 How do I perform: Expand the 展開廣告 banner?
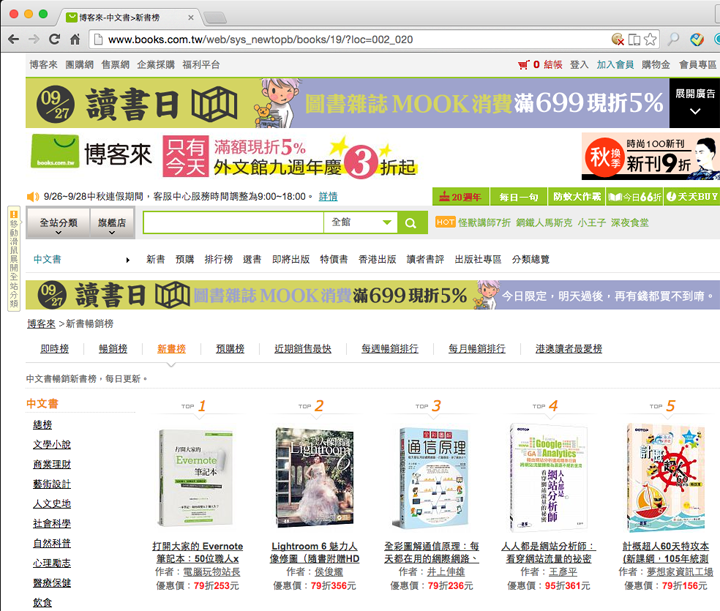[695, 102]
